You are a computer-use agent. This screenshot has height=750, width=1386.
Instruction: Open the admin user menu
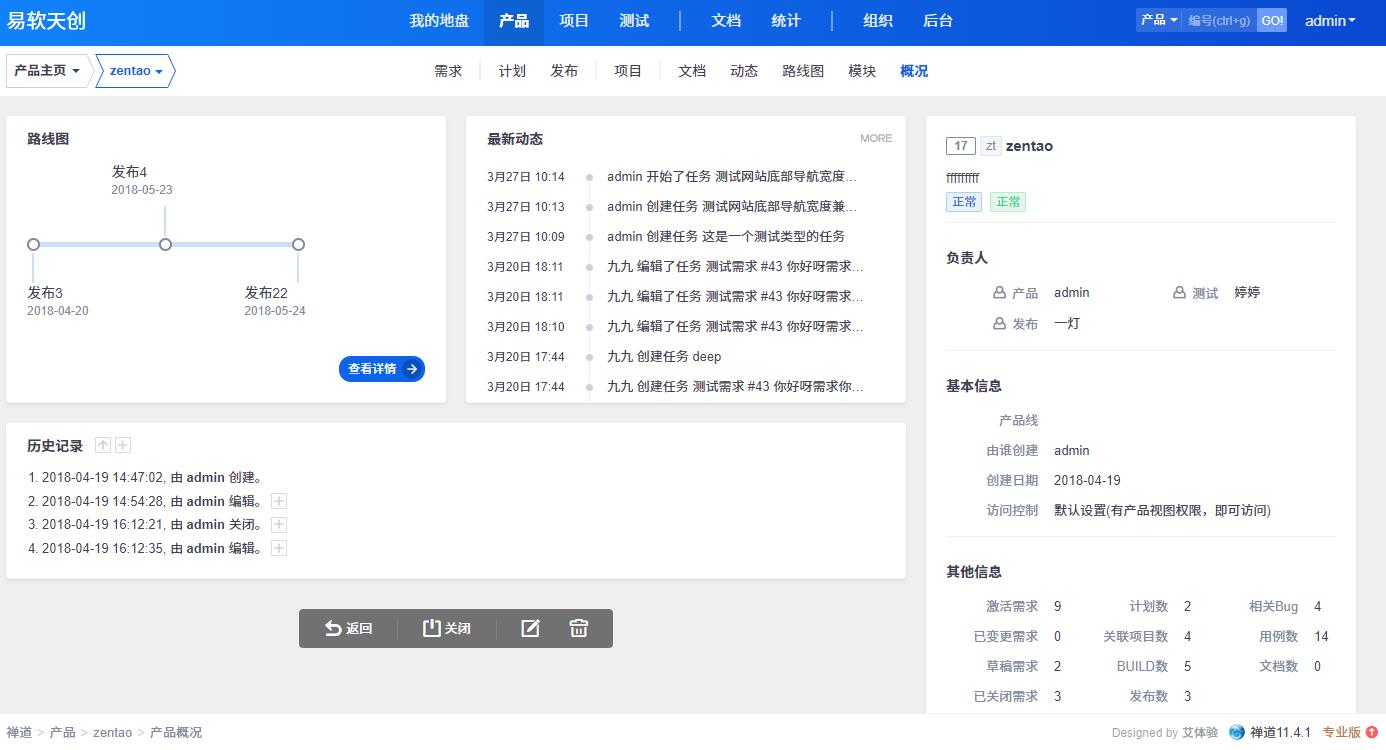(1330, 21)
